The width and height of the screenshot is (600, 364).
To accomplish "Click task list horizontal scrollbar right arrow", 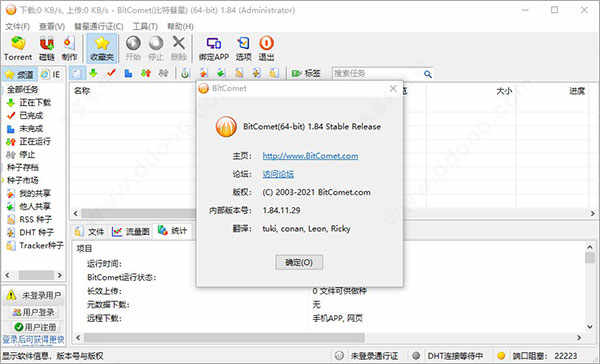I will [593, 213].
